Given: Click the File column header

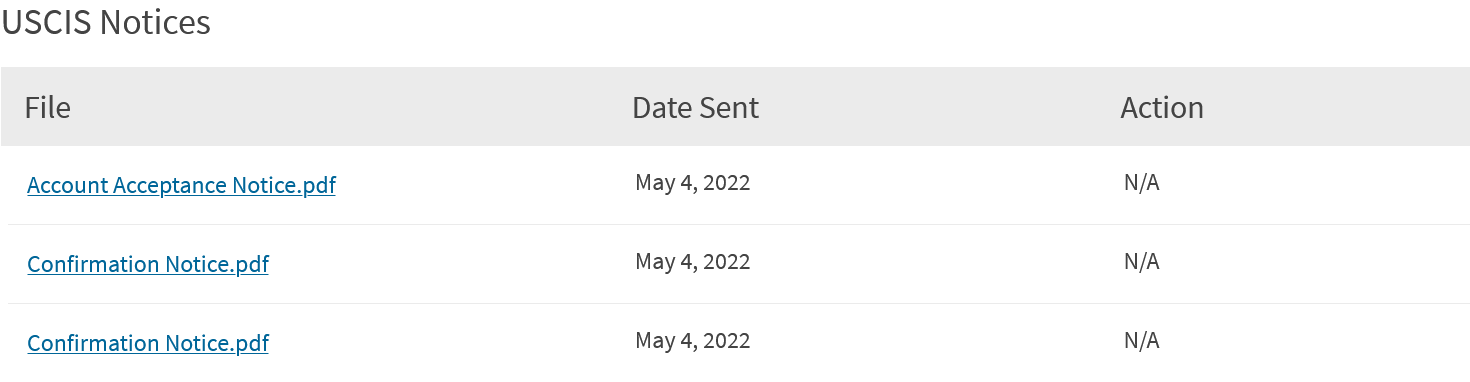Looking at the screenshot, I should (47, 107).
